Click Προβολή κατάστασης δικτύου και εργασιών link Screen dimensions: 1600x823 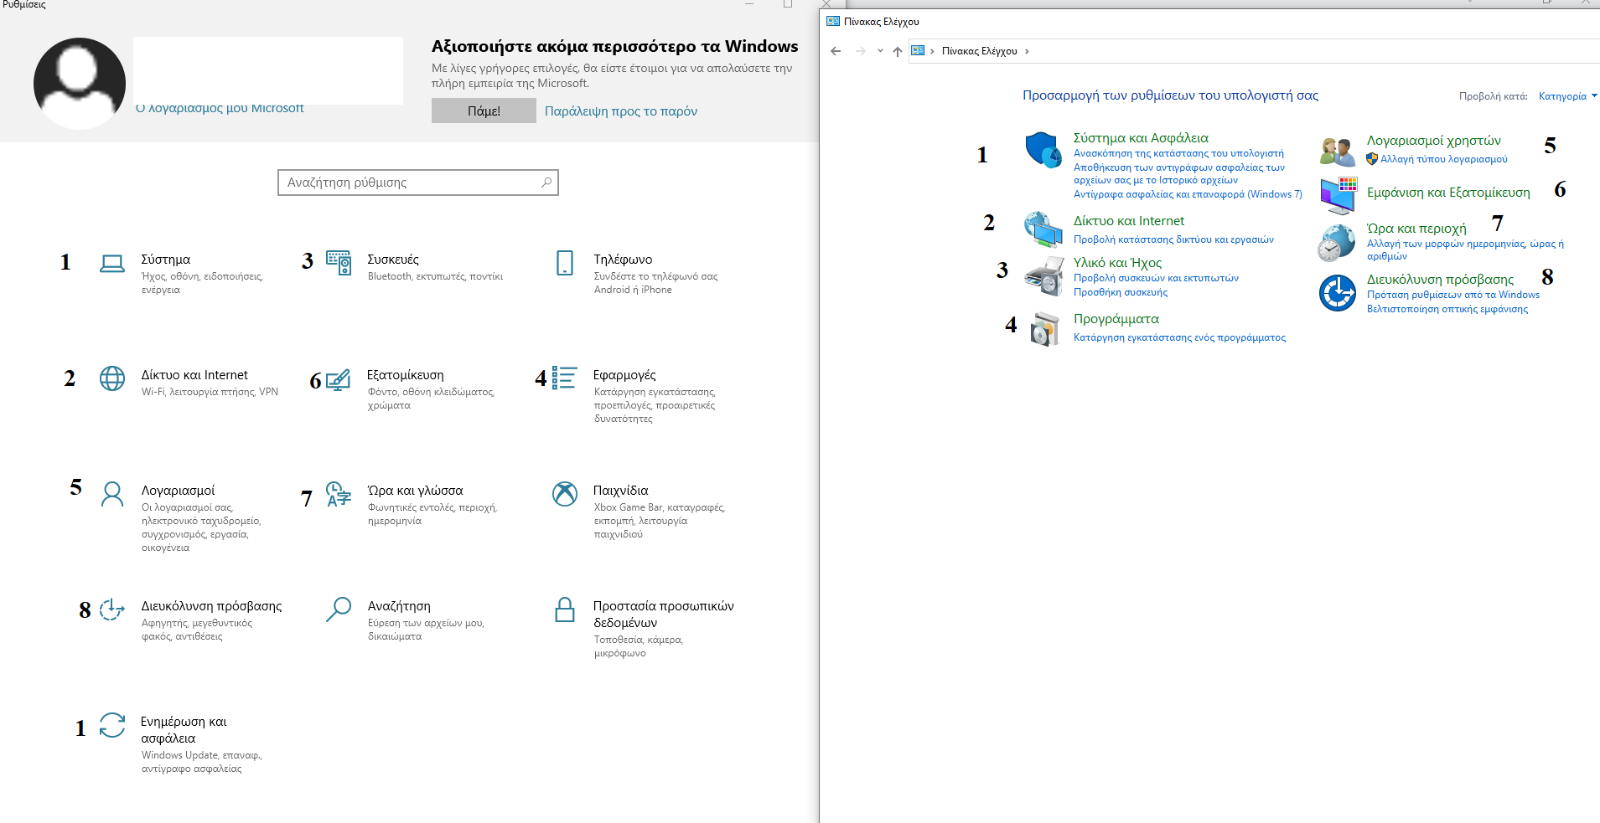point(1173,240)
